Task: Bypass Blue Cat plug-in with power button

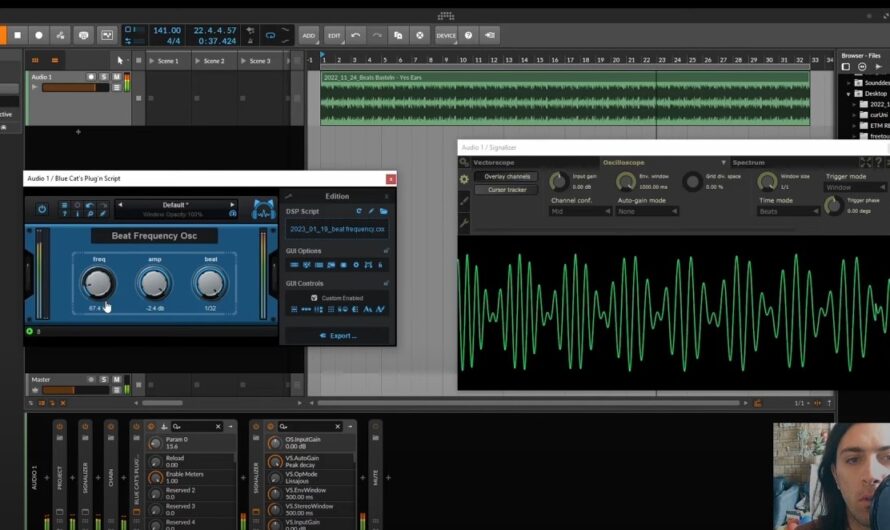Action: click(x=42, y=209)
